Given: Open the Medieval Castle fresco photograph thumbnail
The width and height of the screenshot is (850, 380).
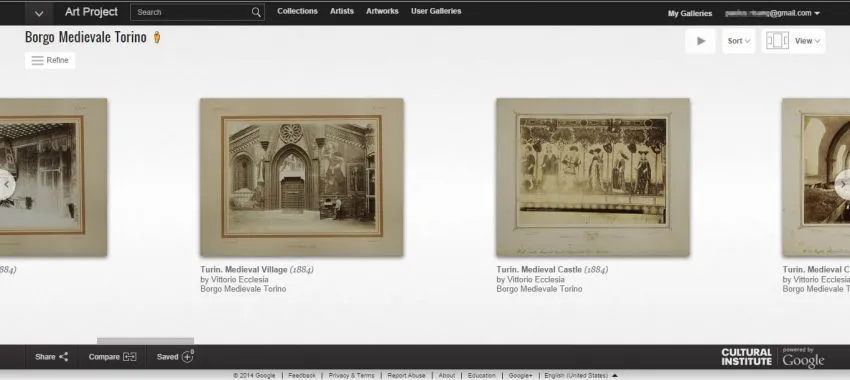Looking at the screenshot, I should click(x=593, y=177).
